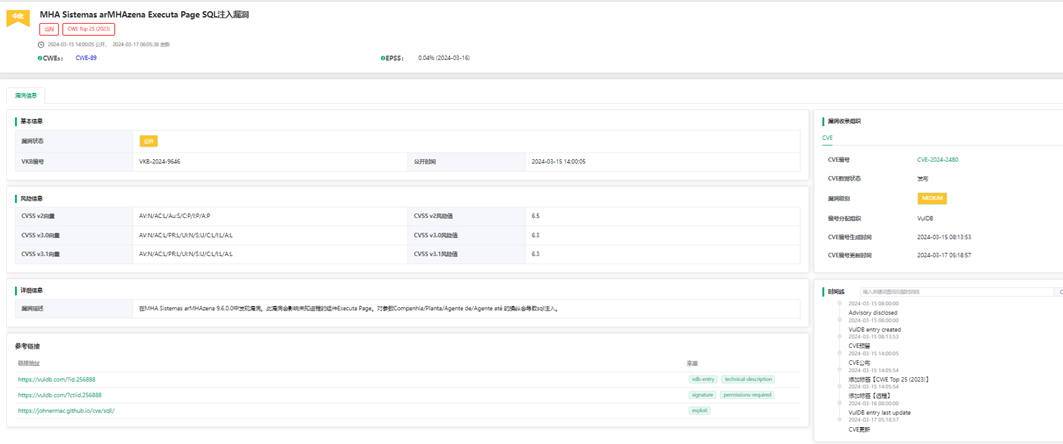Open the CWE-89 link
1063x444 pixels.
point(86,58)
